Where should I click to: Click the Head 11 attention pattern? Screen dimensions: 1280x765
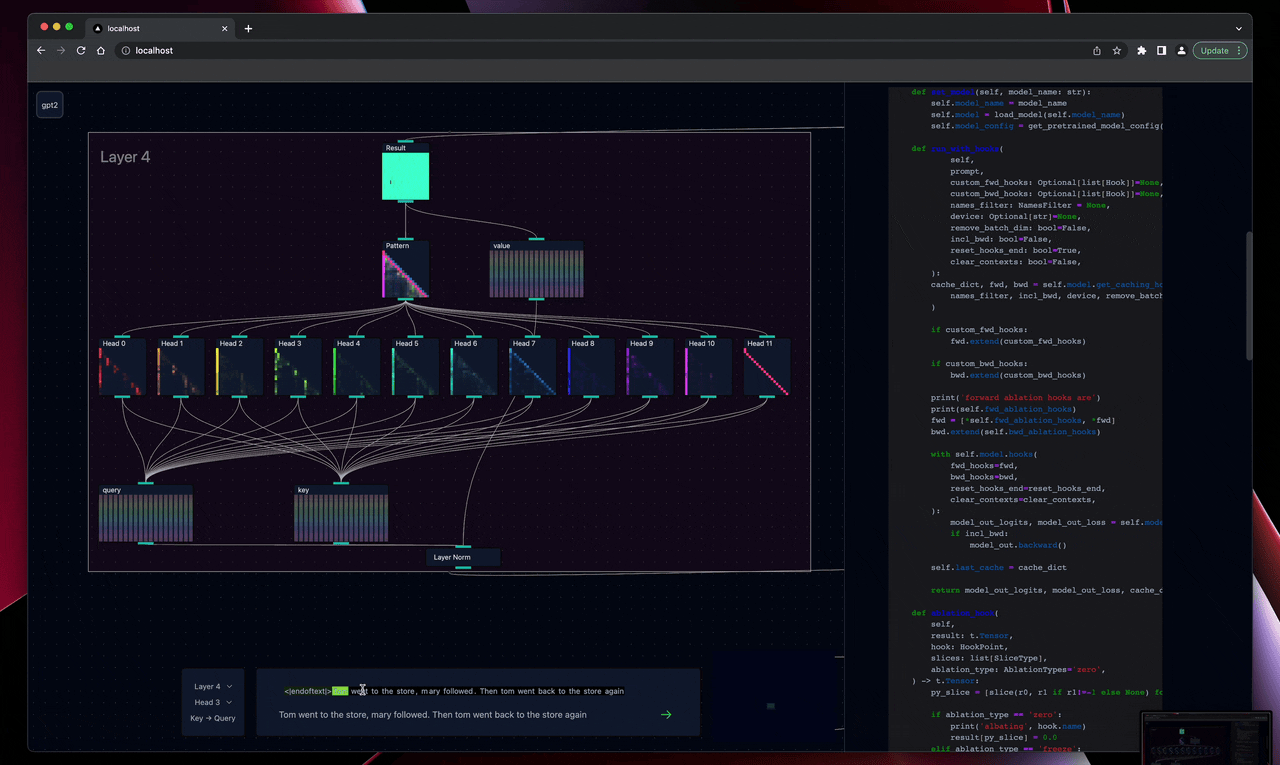[766, 371]
